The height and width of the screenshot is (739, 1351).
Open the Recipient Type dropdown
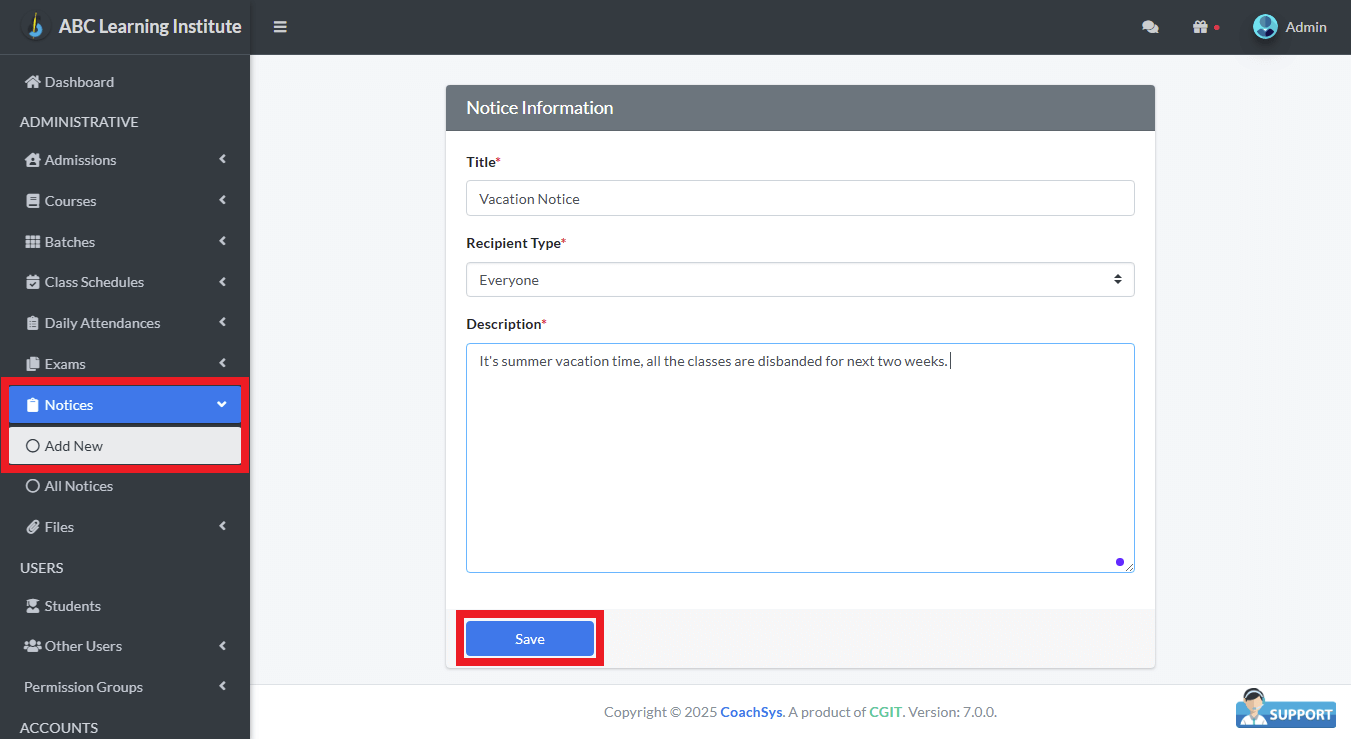800,280
